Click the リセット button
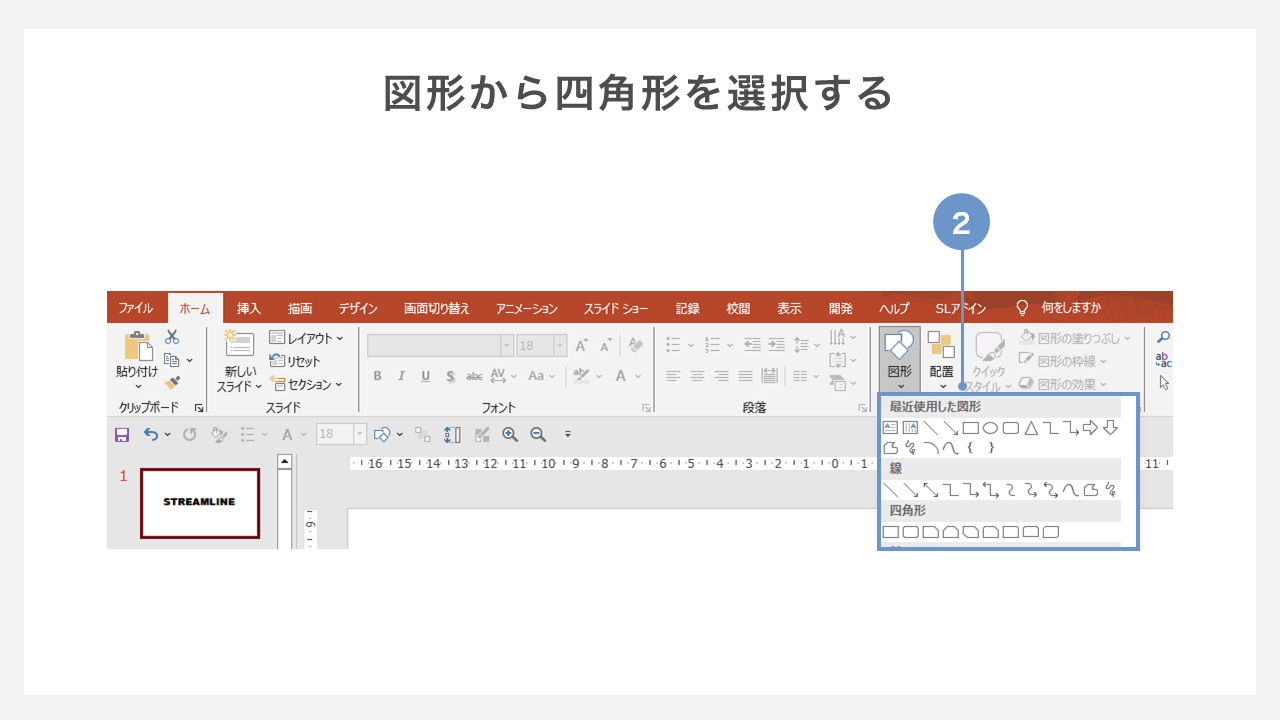Screen dimensions: 1280x720 click(x=295, y=361)
